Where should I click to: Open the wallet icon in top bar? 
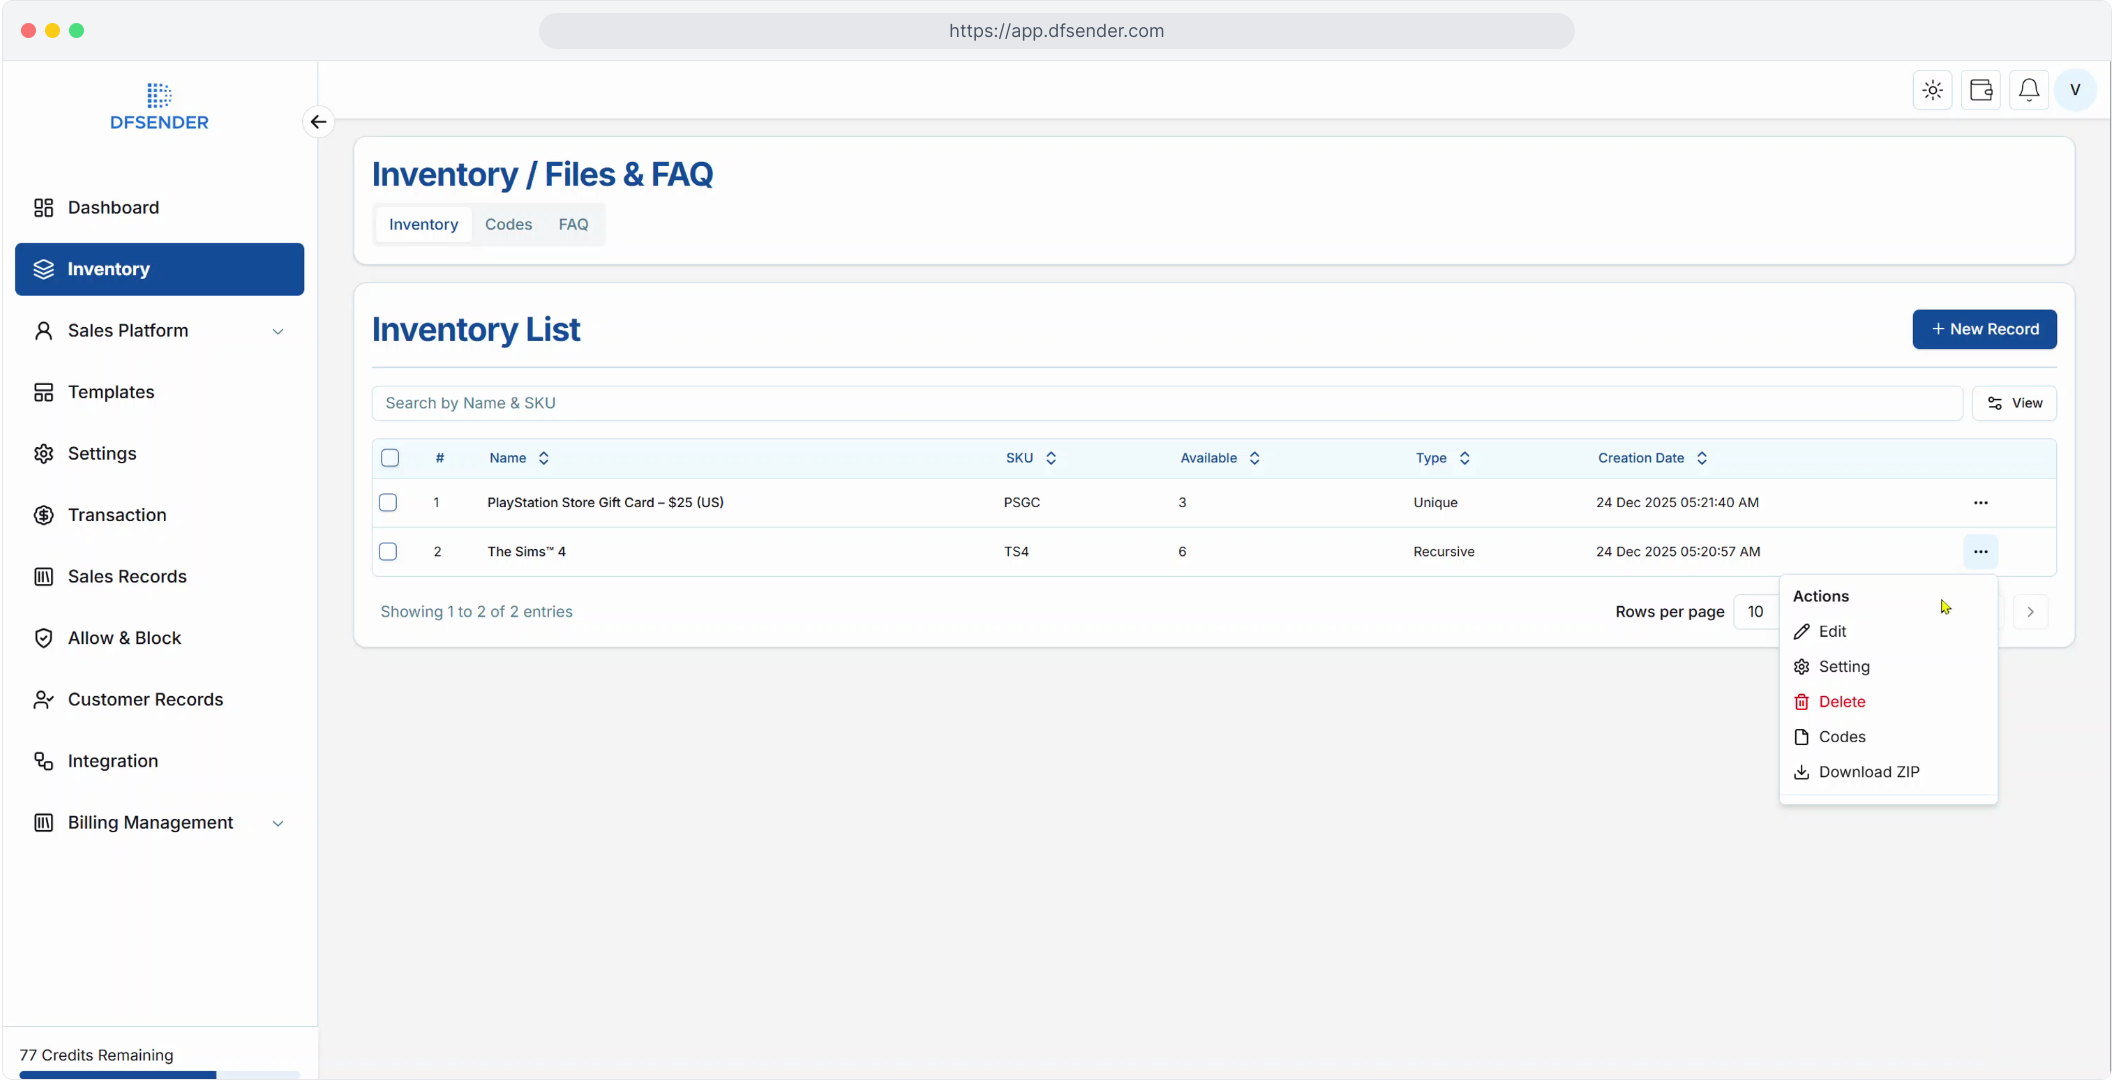coord(1980,90)
